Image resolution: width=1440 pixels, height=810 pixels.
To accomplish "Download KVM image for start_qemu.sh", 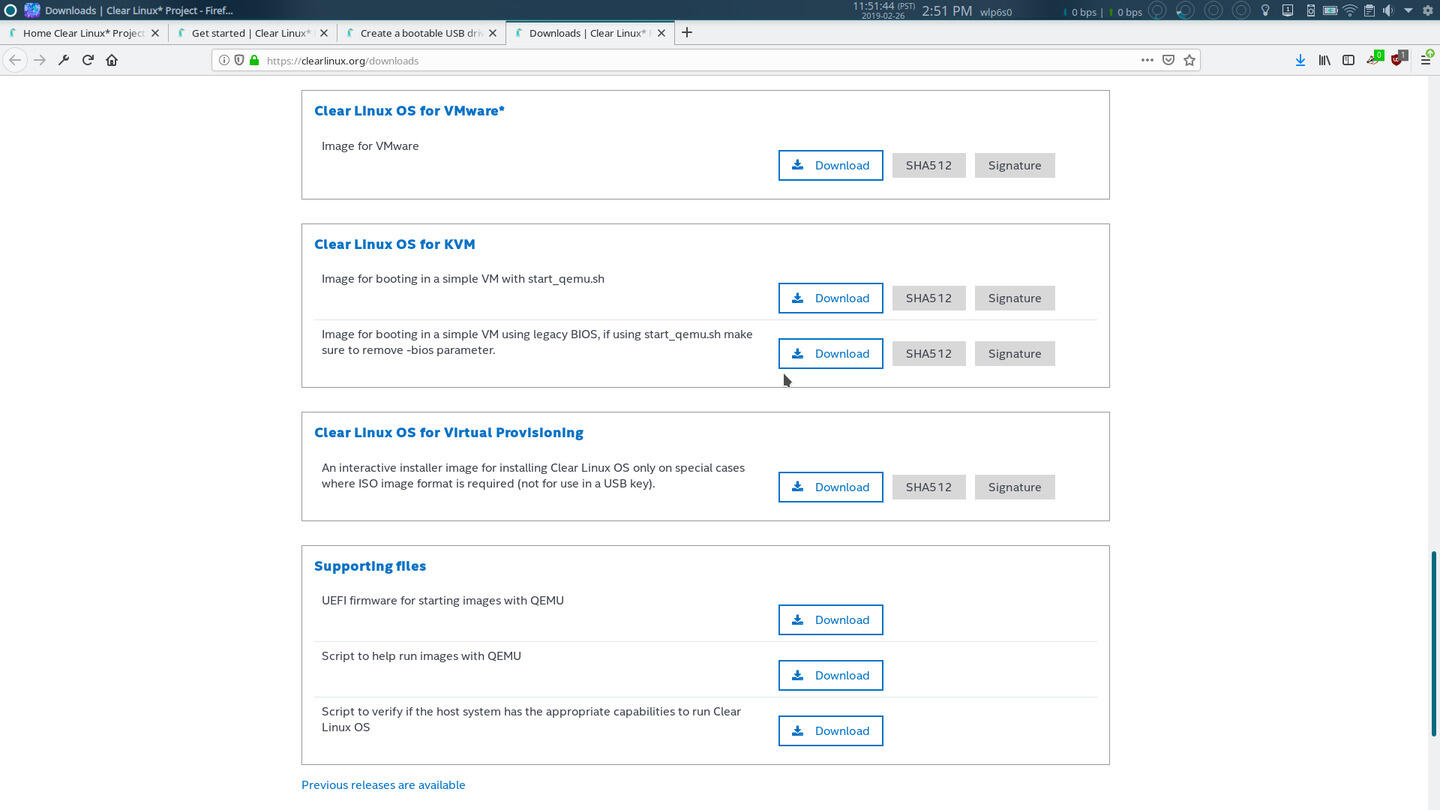I will (830, 298).
